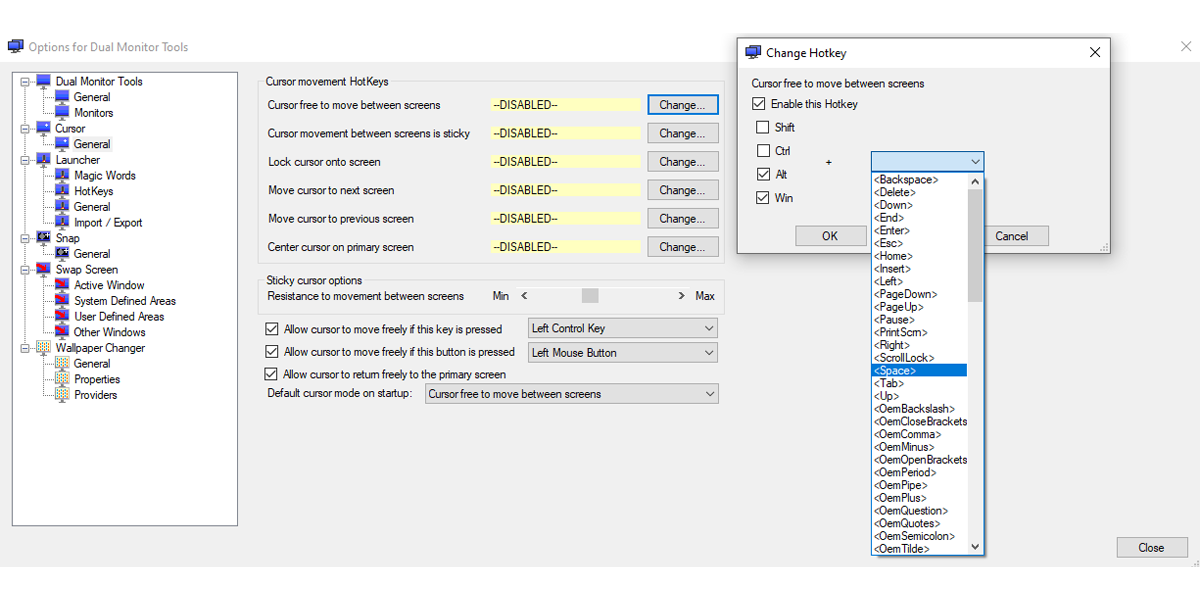Collapse the hotkey key selection combo box
The image size is (1200, 600).
tap(927, 161)
